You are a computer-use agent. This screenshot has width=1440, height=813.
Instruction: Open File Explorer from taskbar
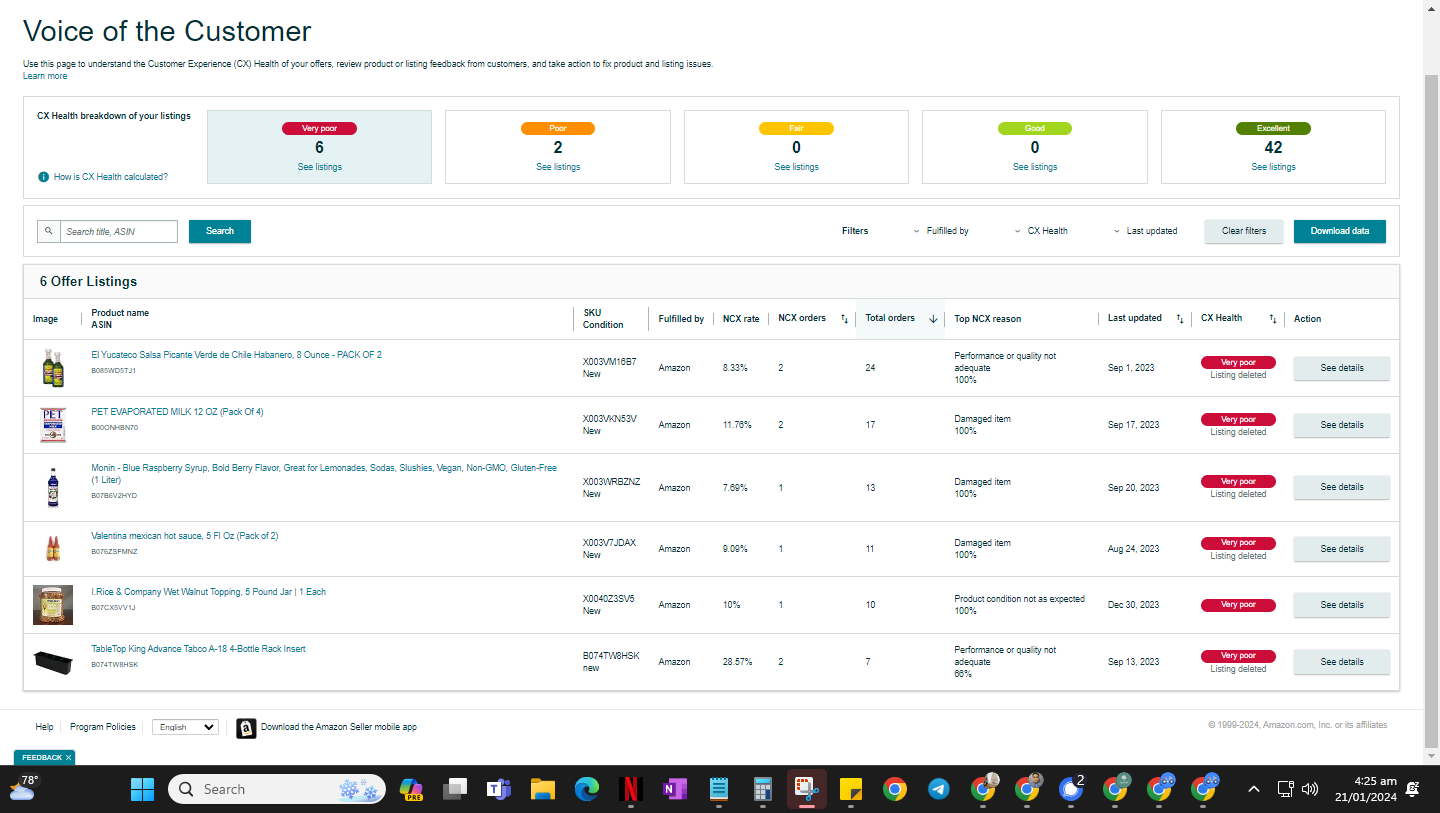[542, 789]
